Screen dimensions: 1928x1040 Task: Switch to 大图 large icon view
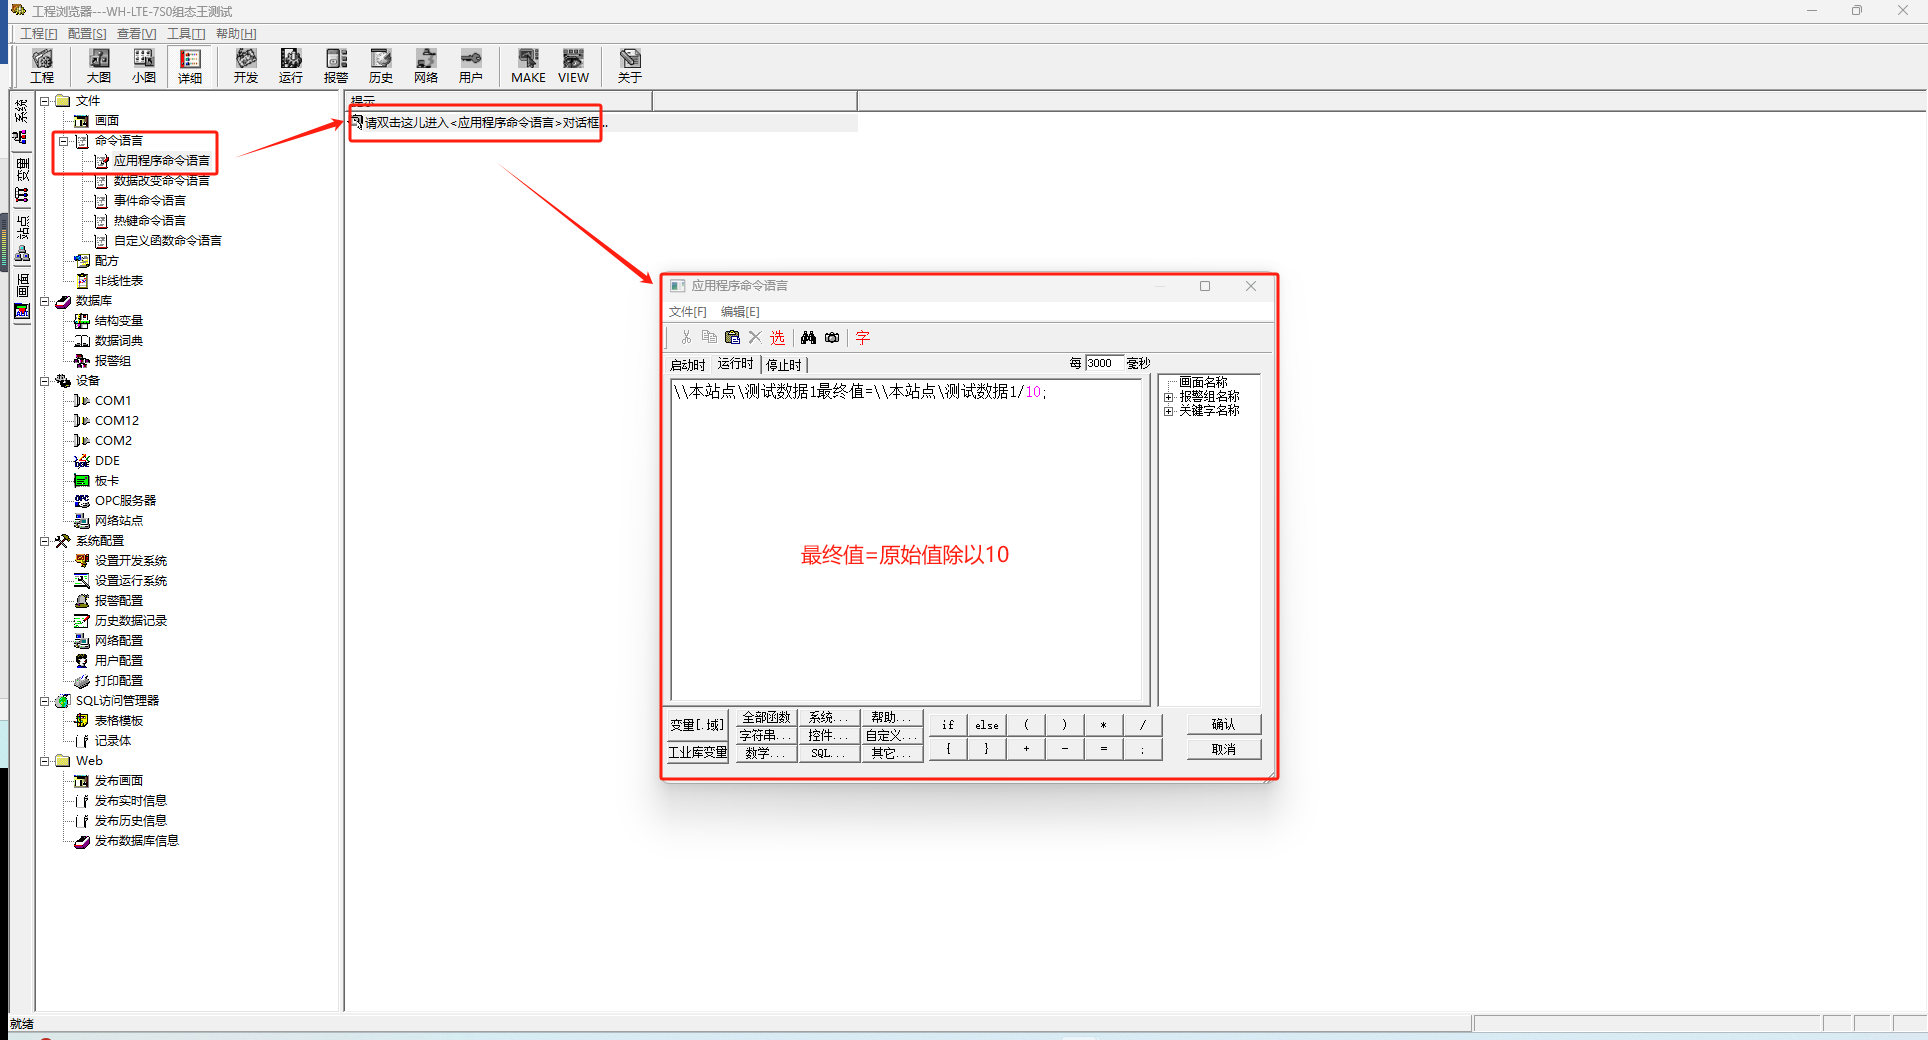[x=99, y=65]
